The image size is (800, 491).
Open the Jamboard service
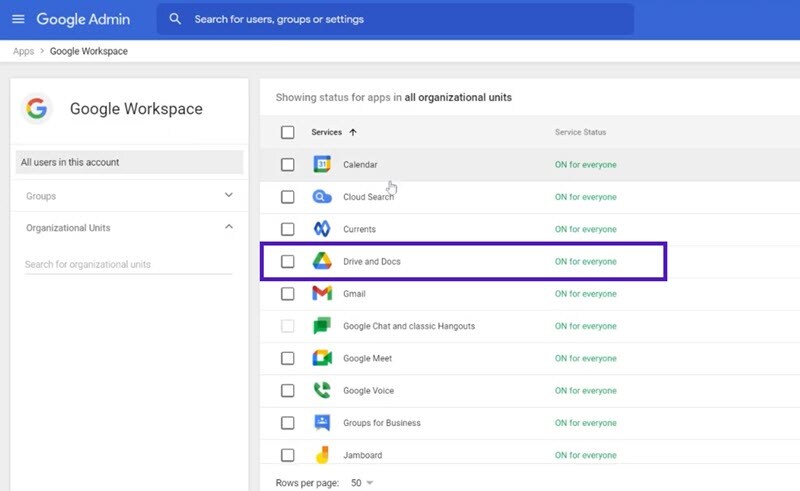(x=362, y=455)
